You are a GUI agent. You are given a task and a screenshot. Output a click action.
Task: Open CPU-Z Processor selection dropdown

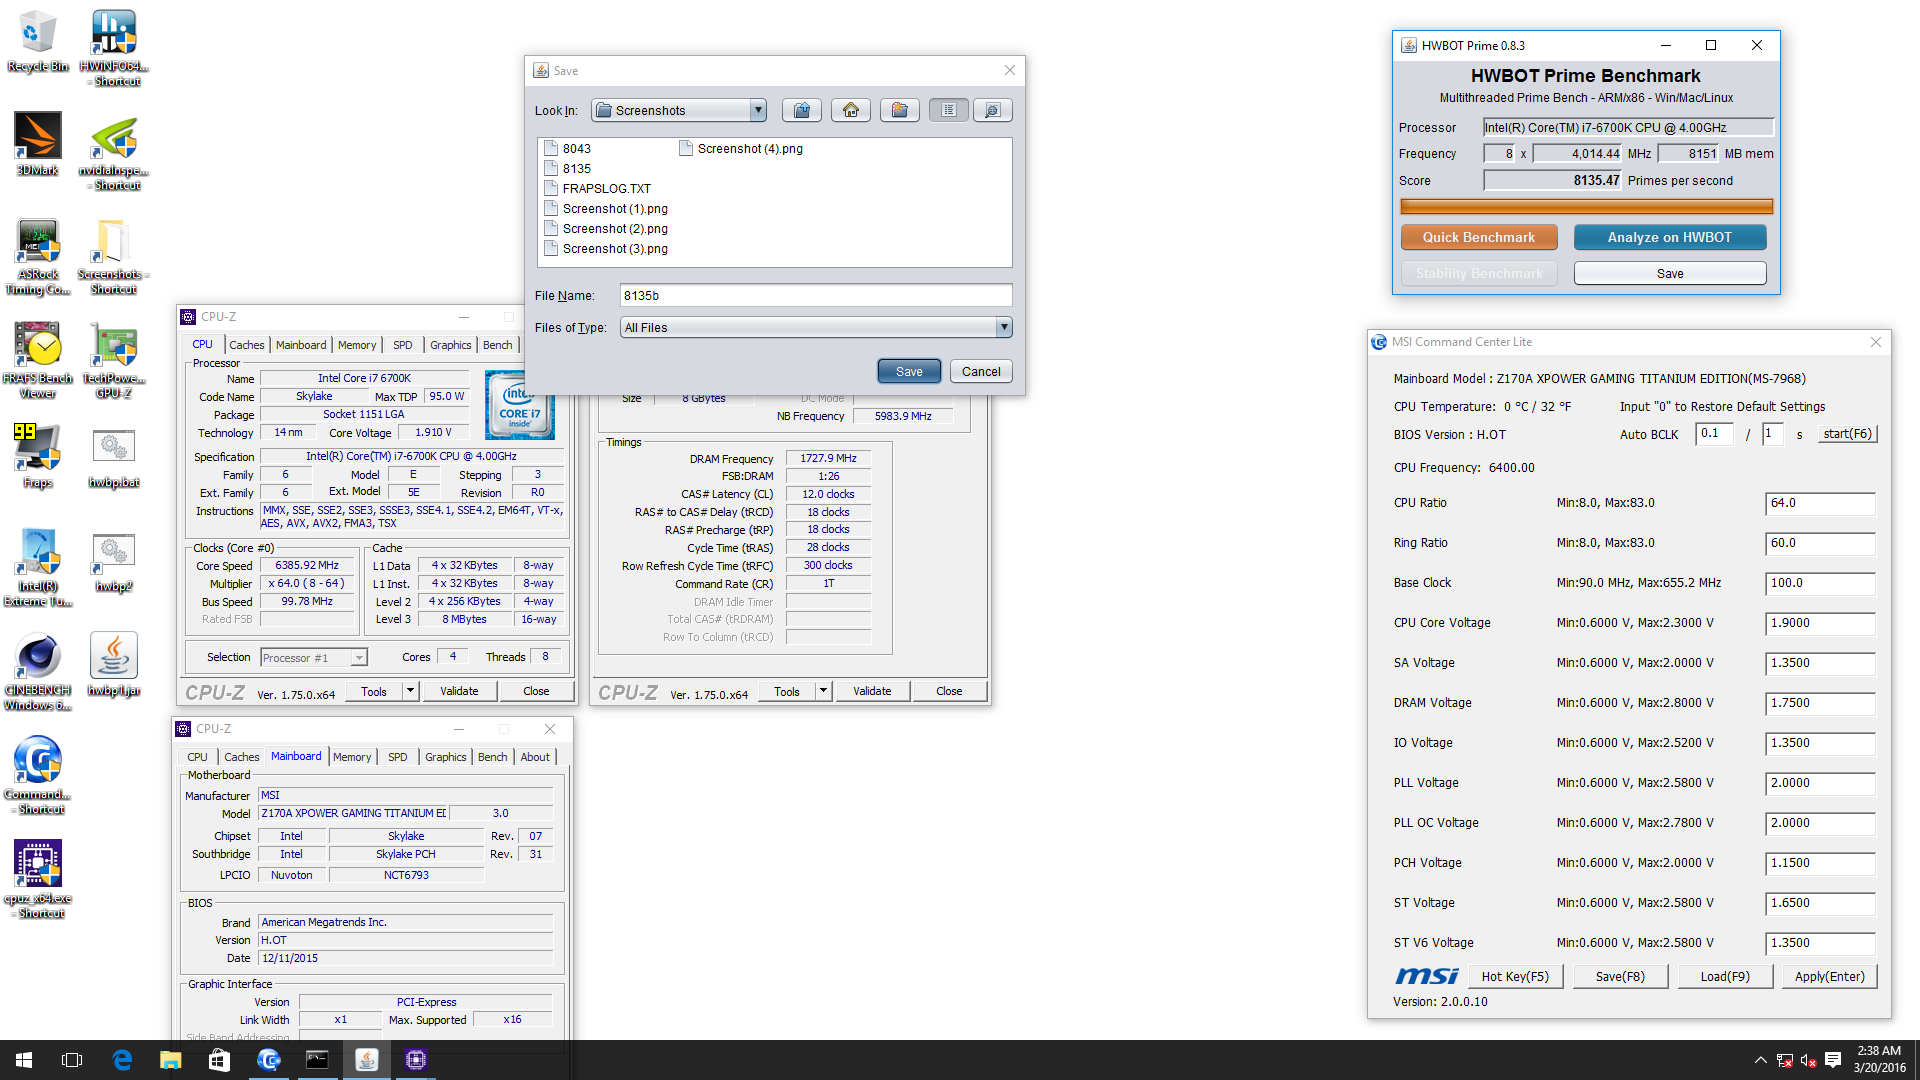(314, 657)
